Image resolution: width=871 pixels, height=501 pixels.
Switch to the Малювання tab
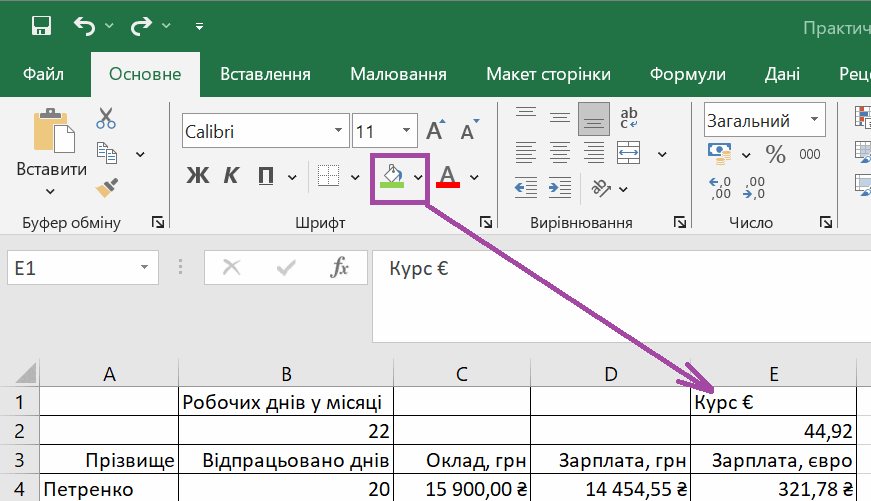pos(398,74)
